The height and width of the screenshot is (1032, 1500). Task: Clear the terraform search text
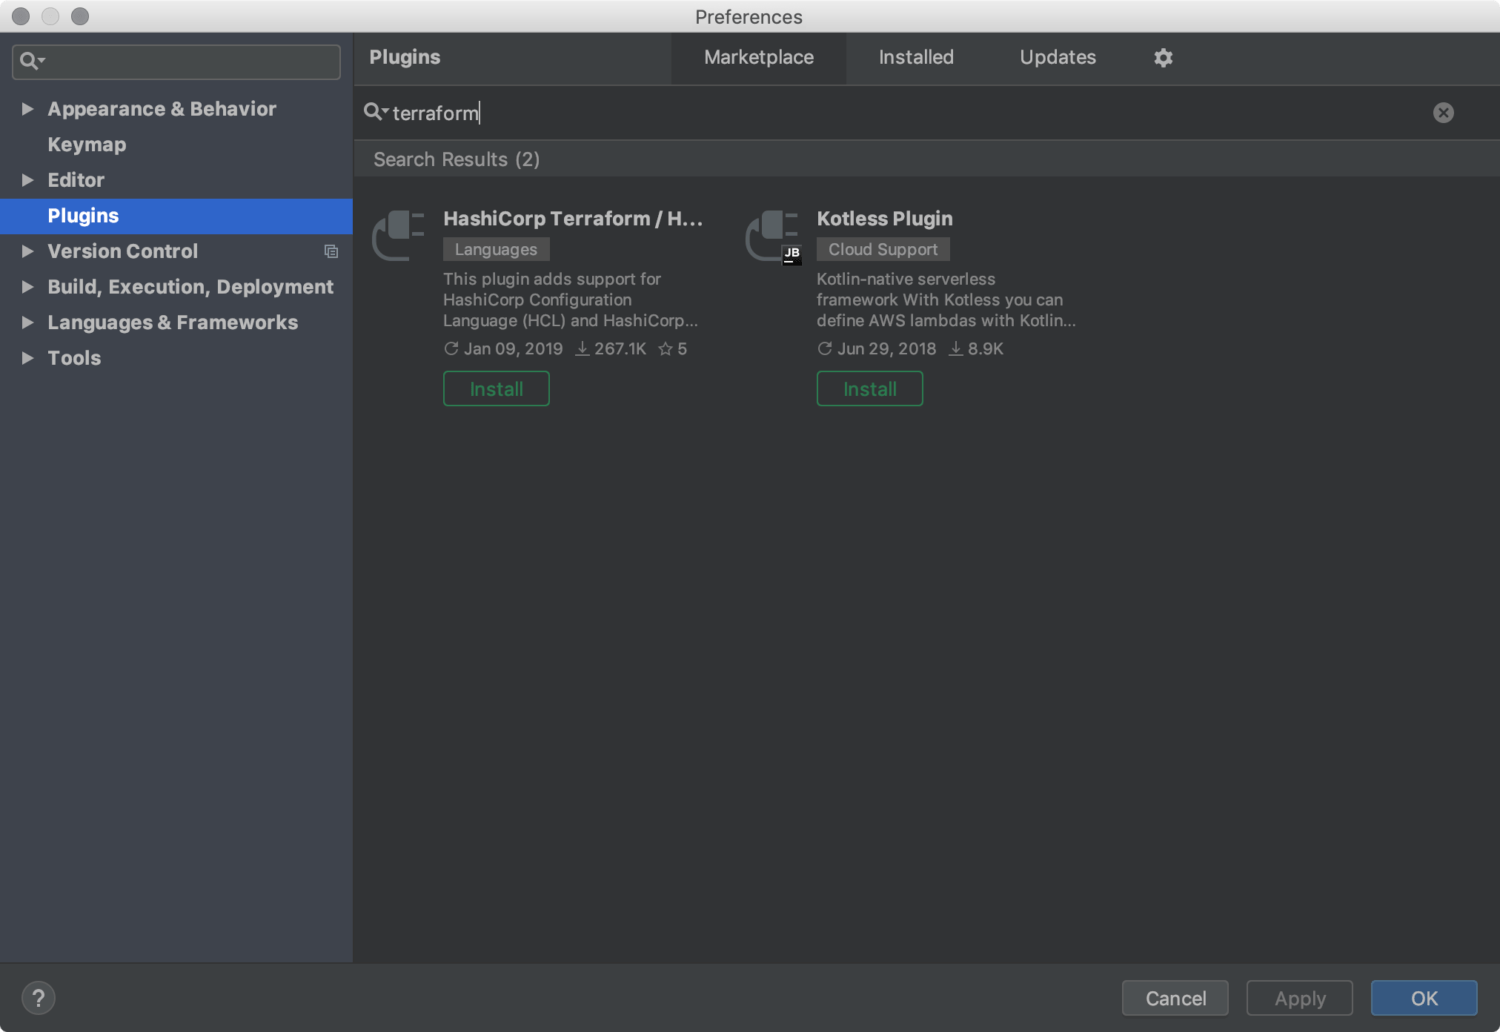click(x=1443, y=113)
